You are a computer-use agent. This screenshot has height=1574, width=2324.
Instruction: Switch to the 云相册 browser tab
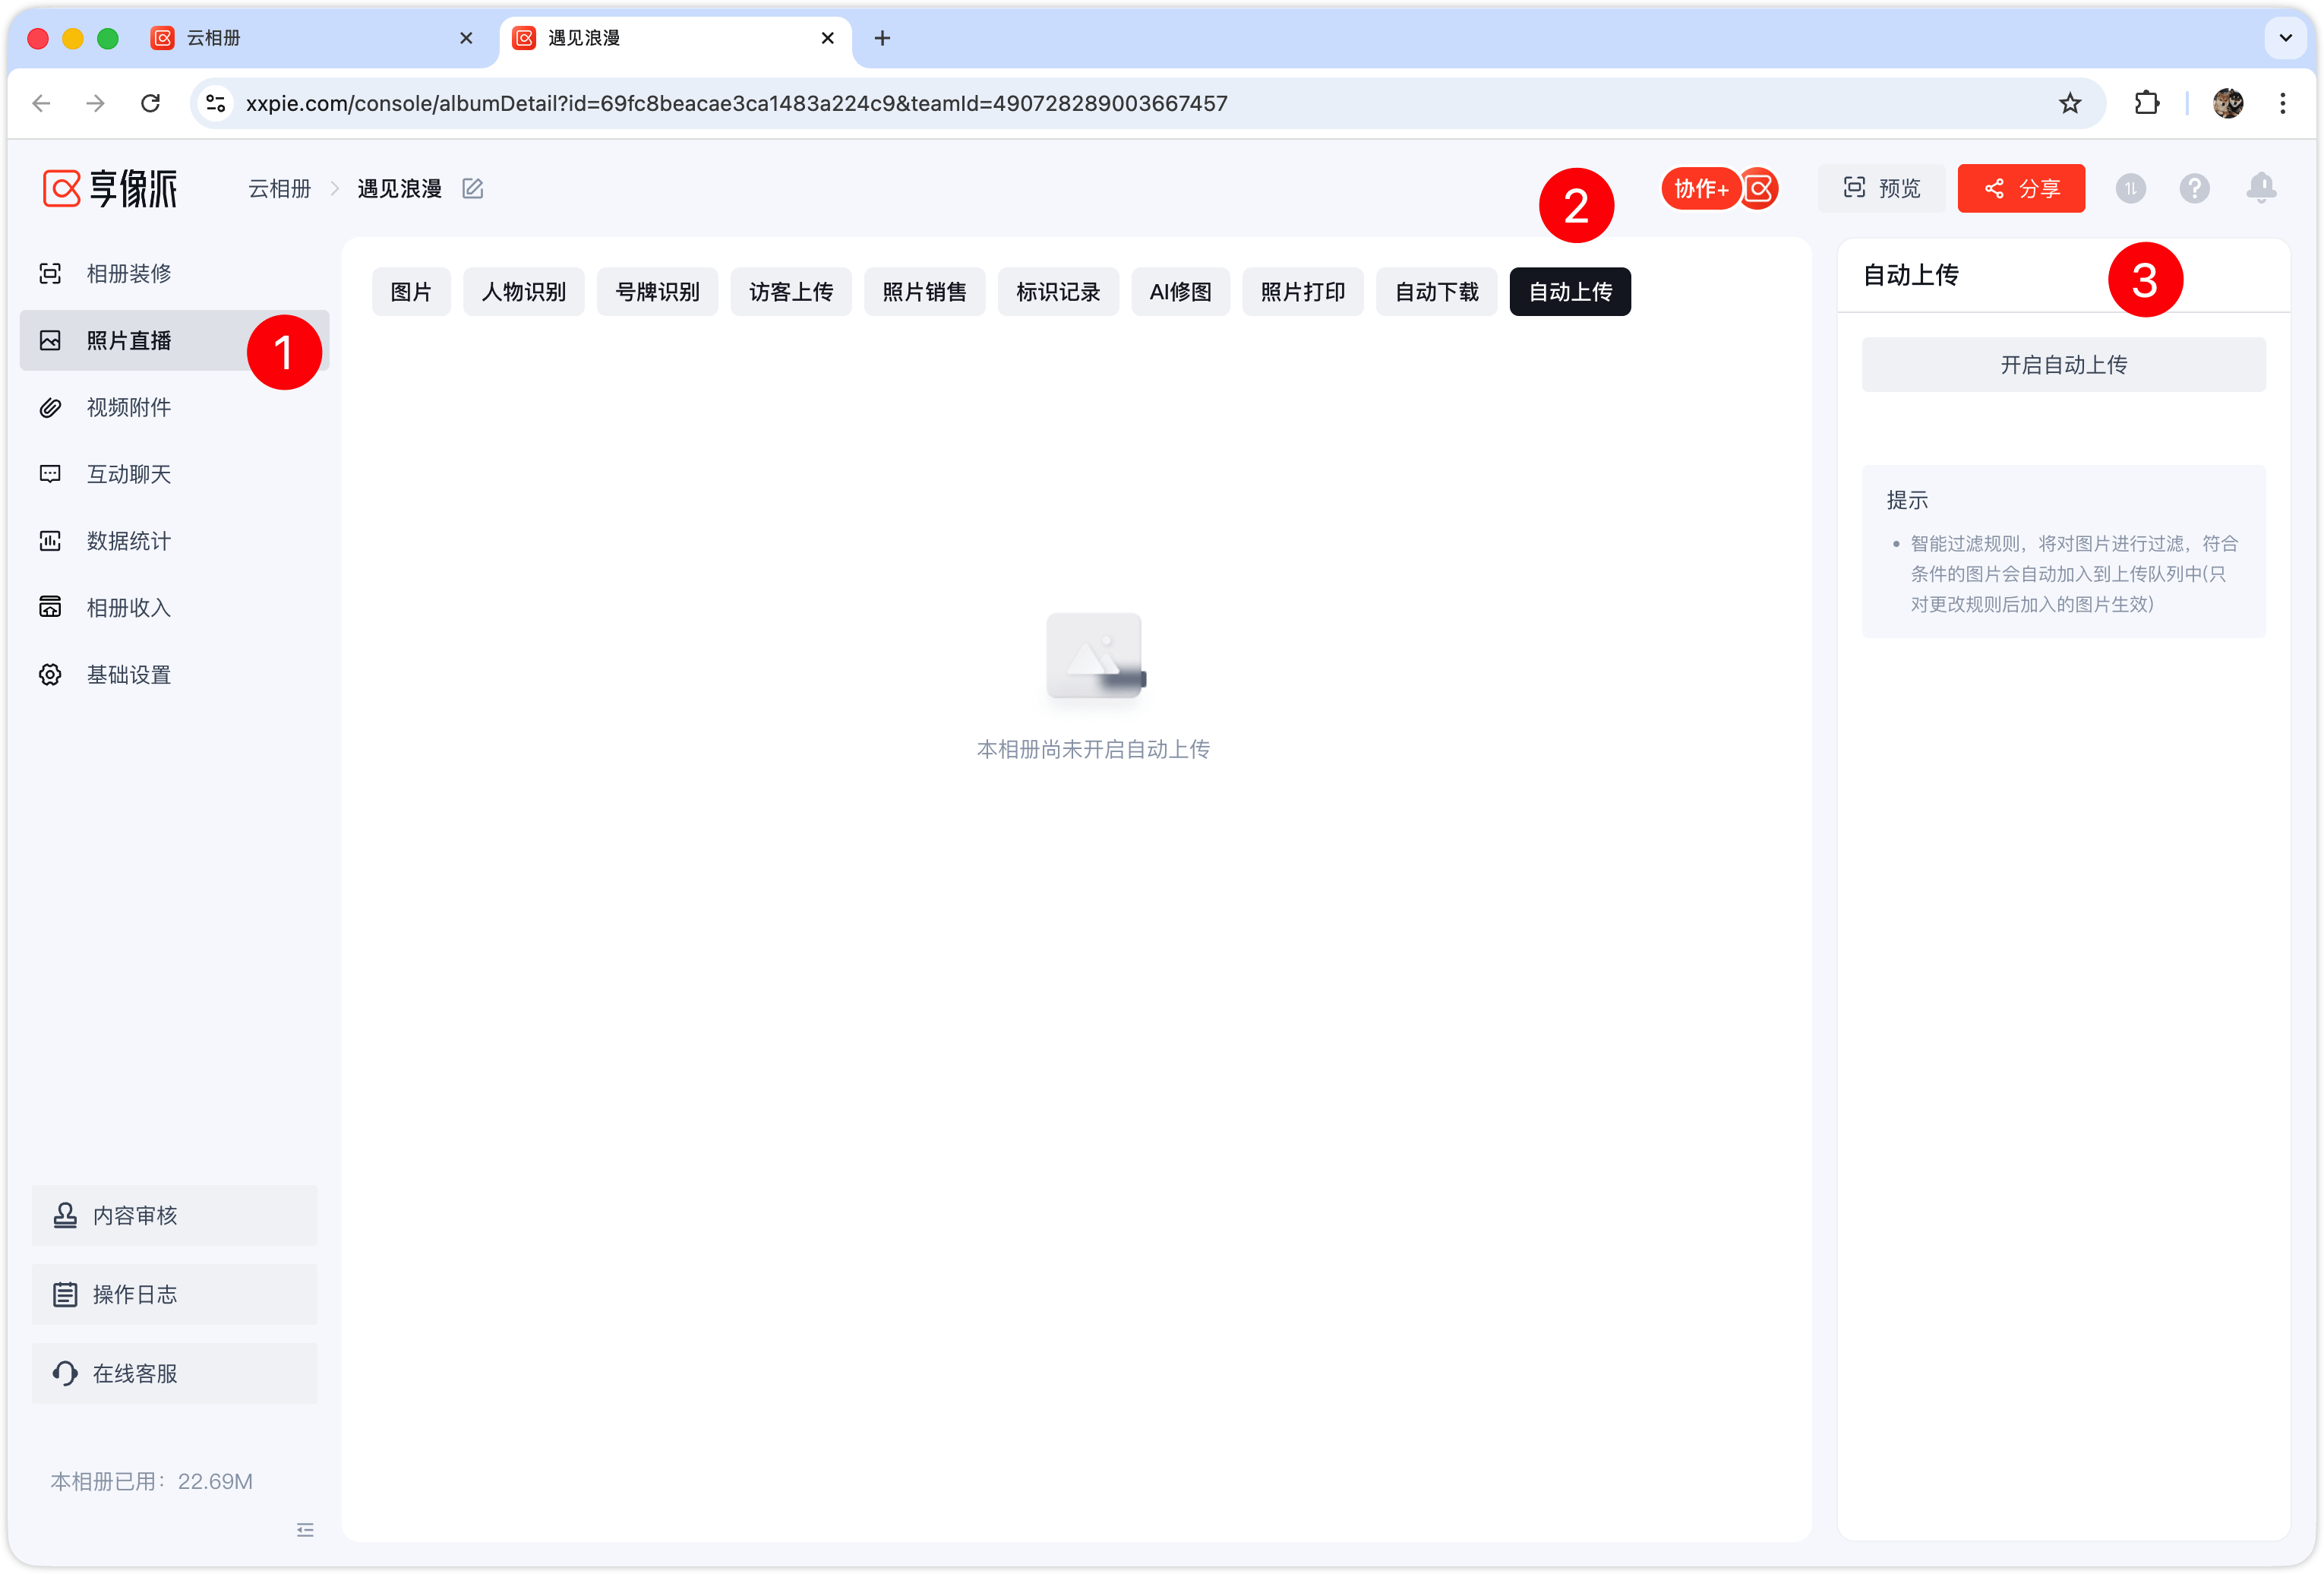(312, 38)
